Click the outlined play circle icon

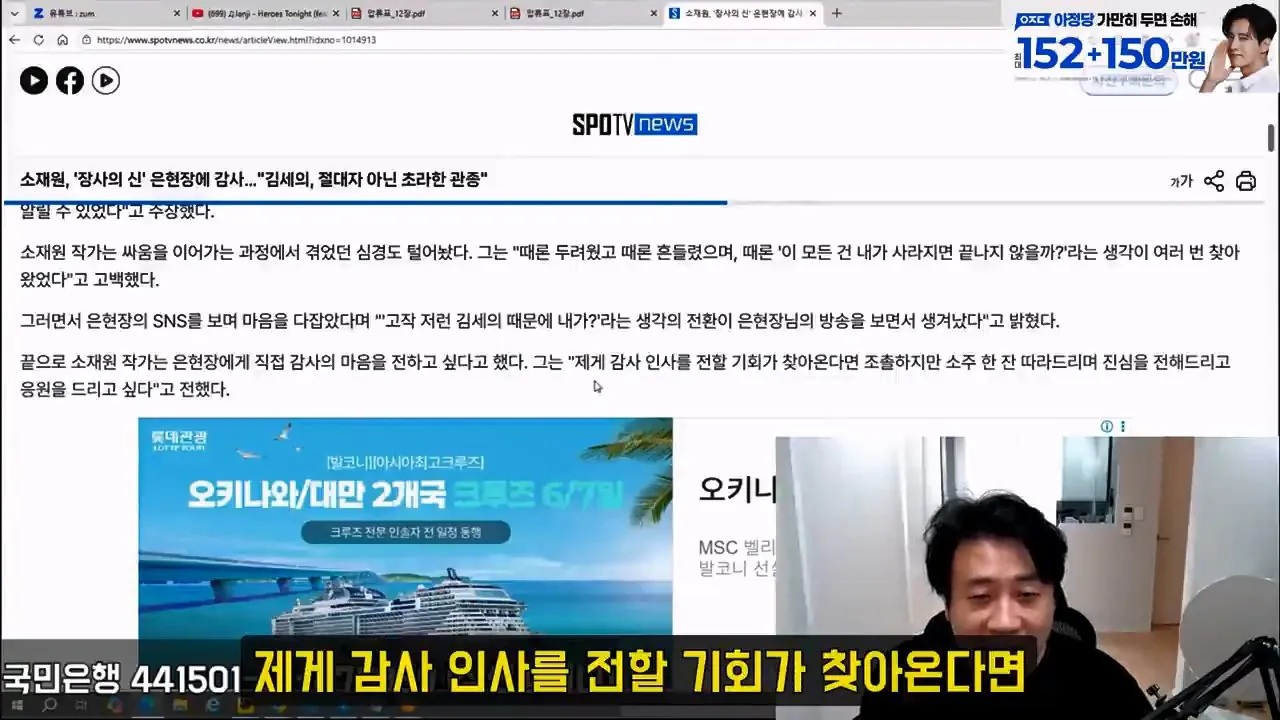(x=106, y=80)
